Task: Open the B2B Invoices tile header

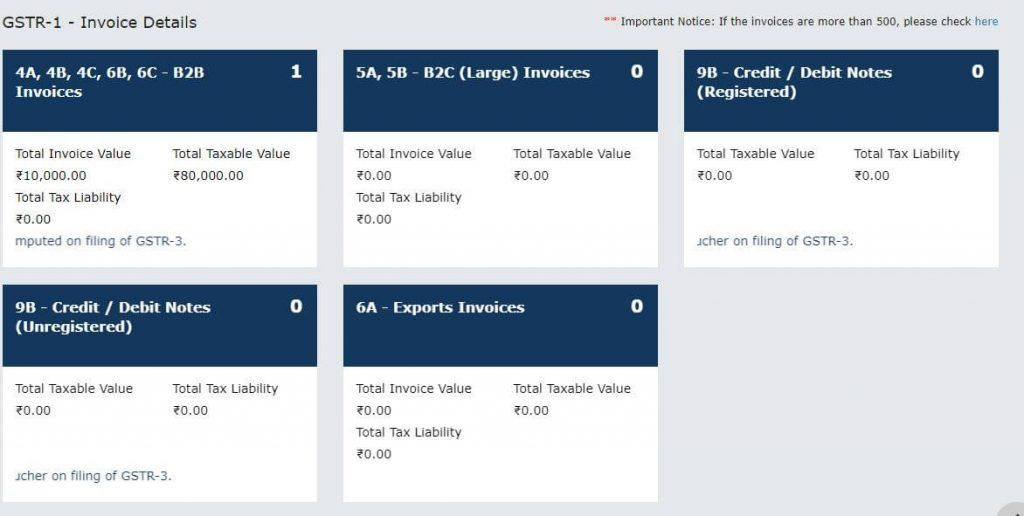Action: pos(110,82)
